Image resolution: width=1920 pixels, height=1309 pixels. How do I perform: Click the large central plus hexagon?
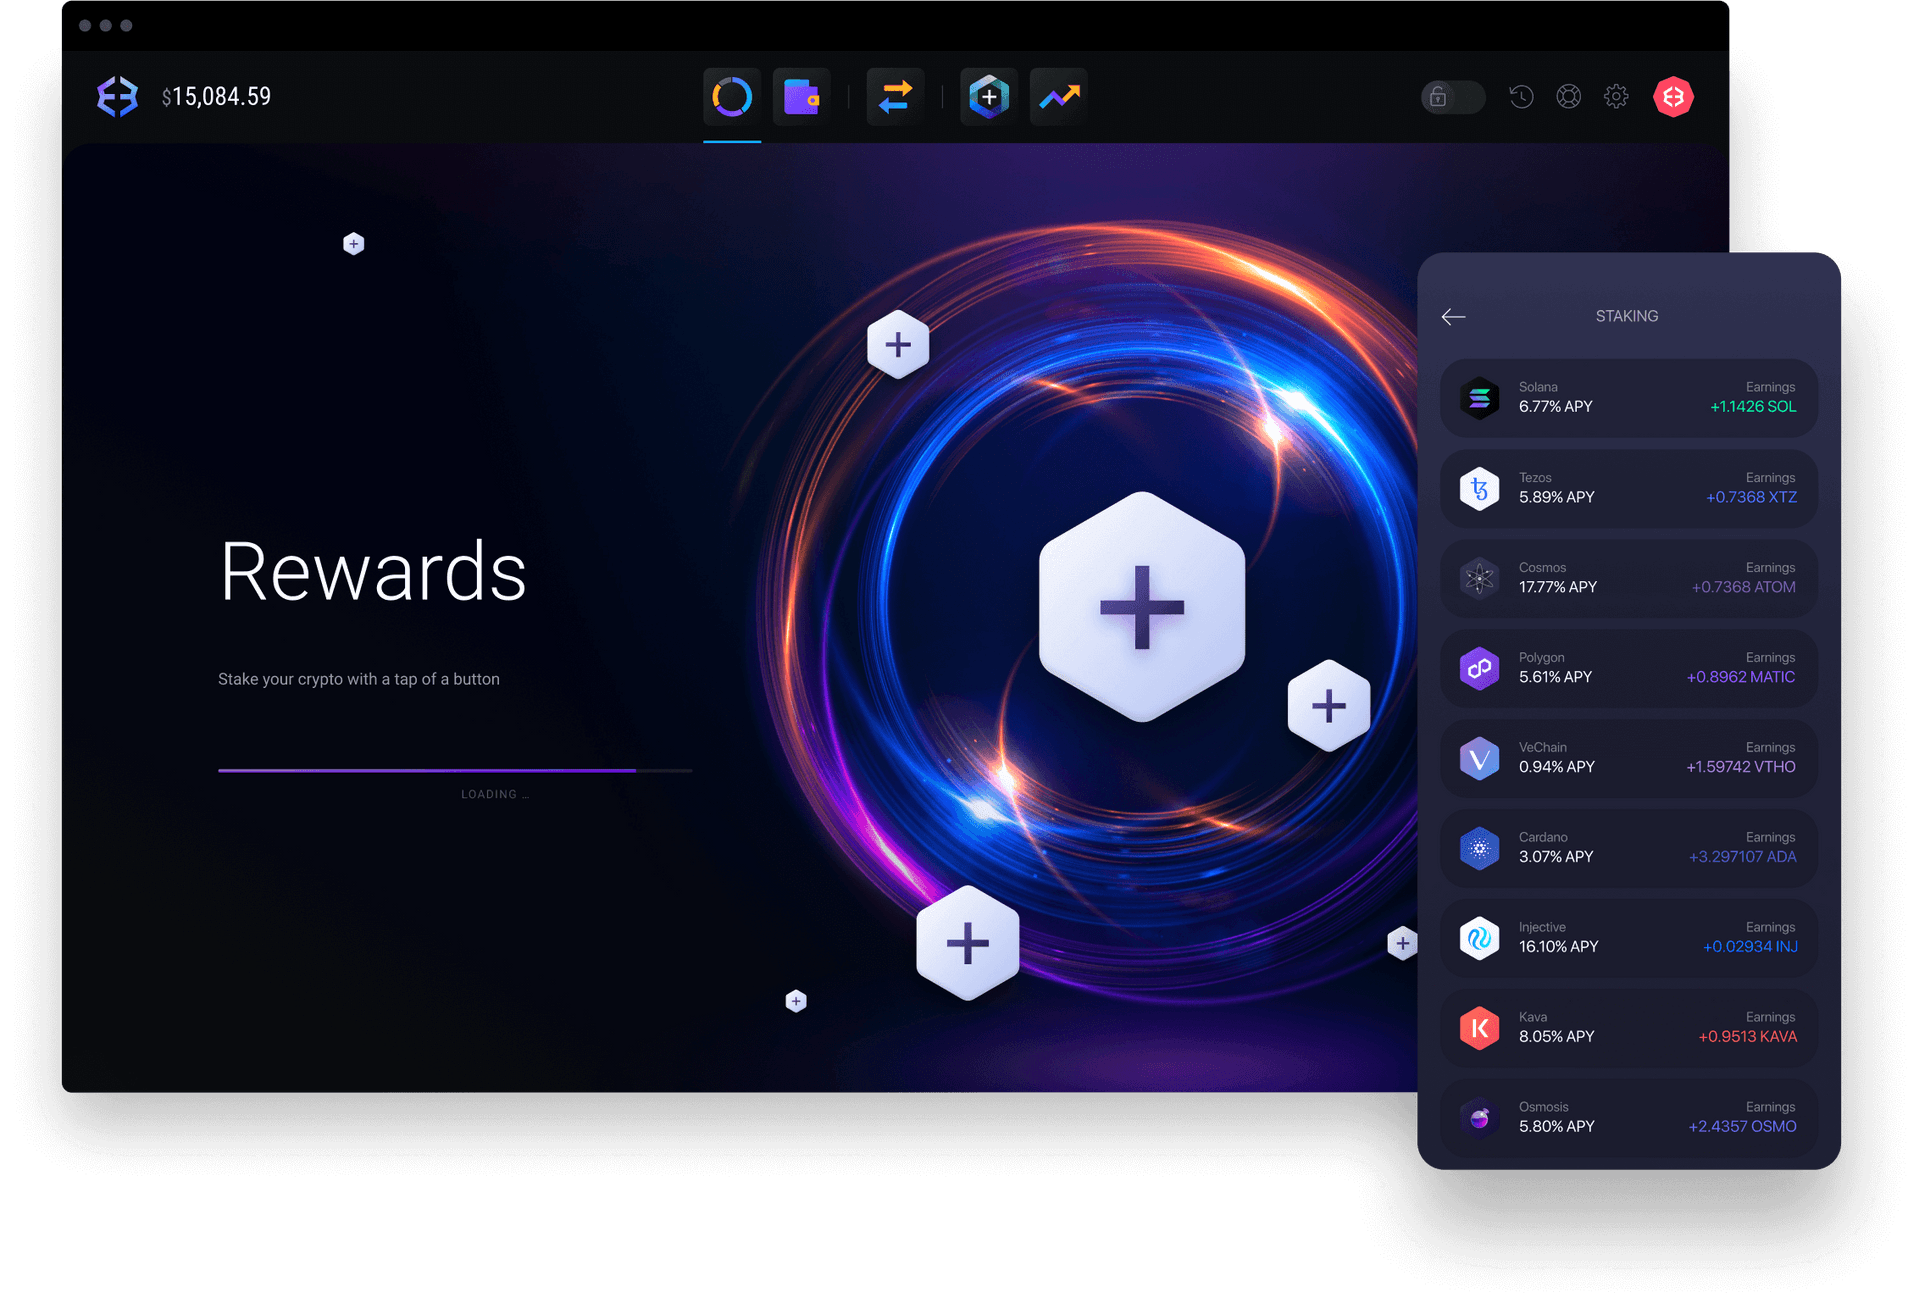tap(1142, 607)
